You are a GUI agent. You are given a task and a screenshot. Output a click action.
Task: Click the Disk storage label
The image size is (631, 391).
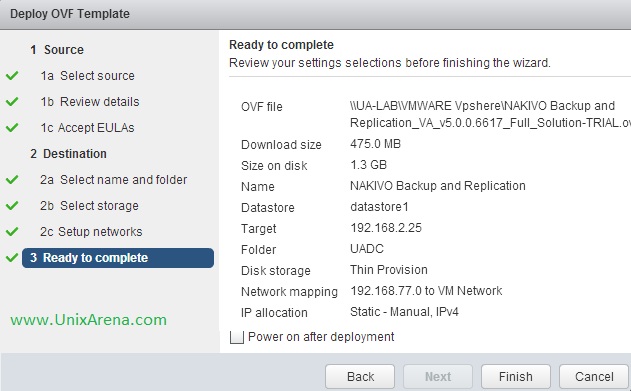click(x=276, y=271)
